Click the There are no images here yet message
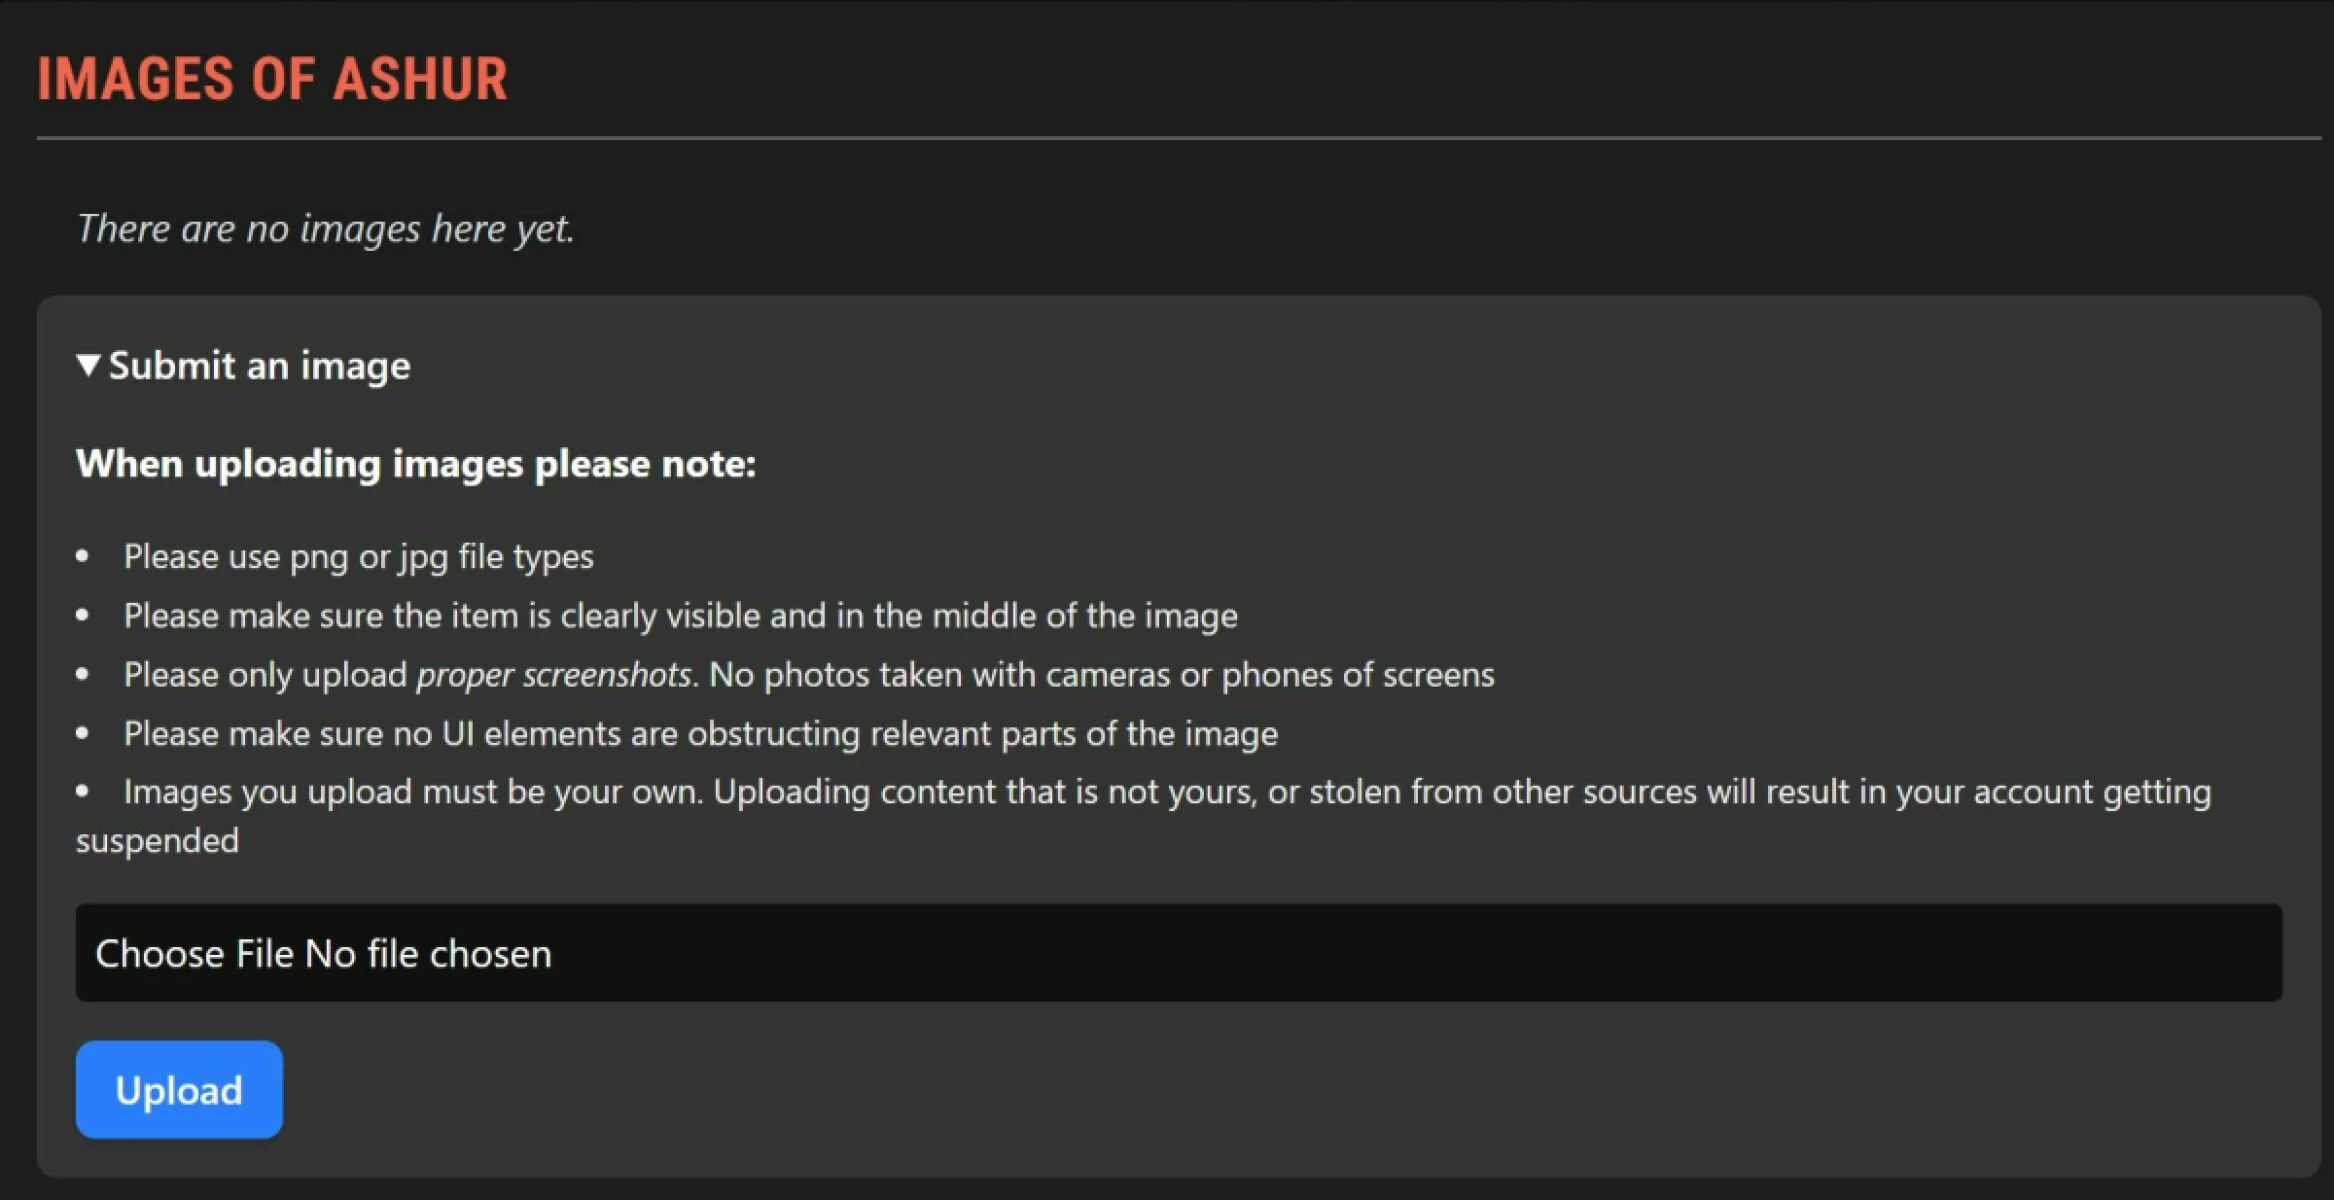Image resolution: width=2334 pixels, height=1200 pixels. pyautogui.click(x=326, y=228)
